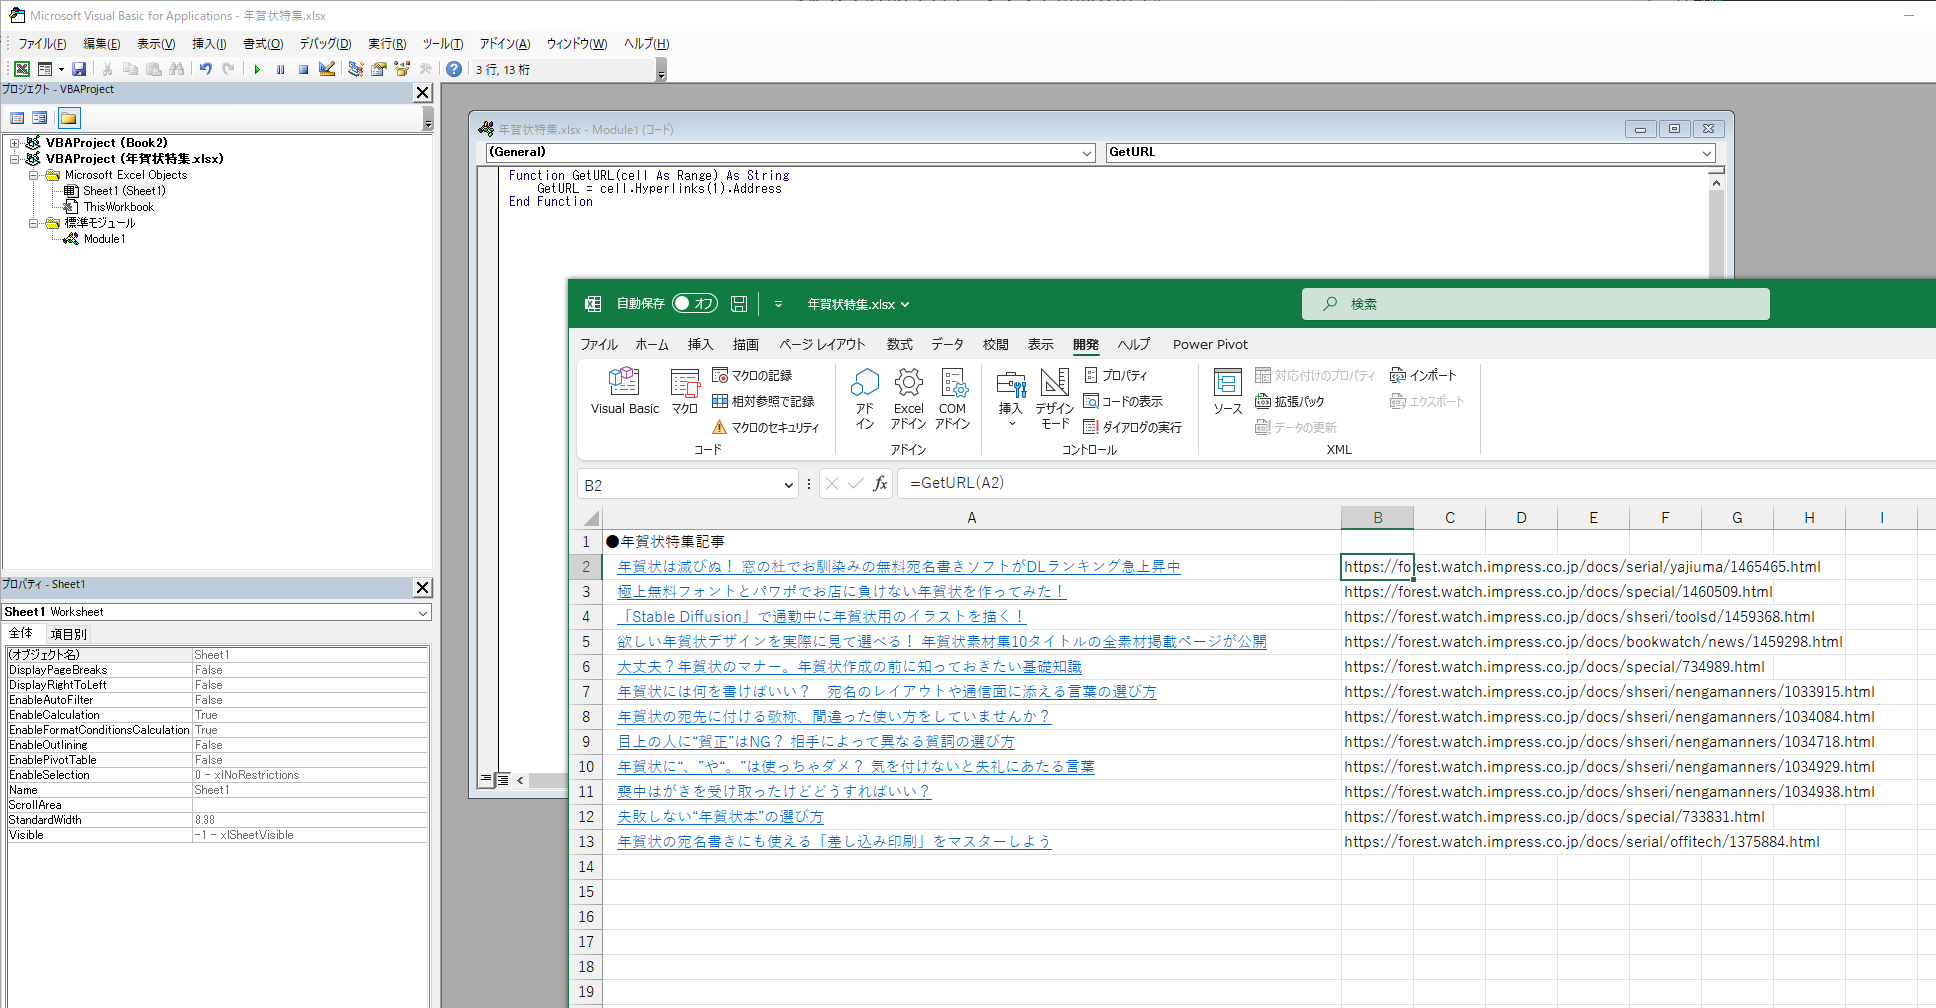This screenshot has height=1008, width=1936.
Task: Open the Sheet1 Worksheet object dropdown
Action: click(422, 611)
